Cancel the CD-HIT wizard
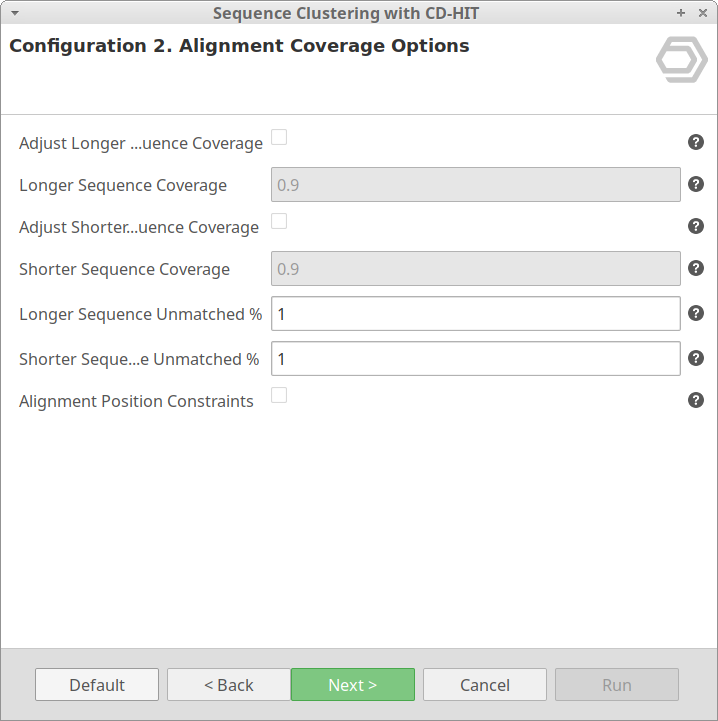Screen dimensions: 718x721 (485, 685)
